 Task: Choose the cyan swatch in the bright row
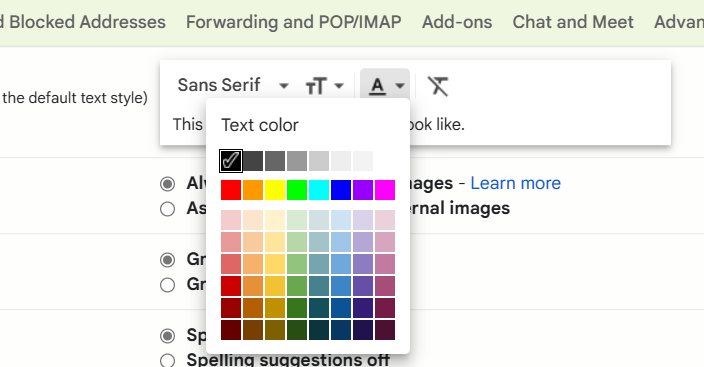coord(319,190)
